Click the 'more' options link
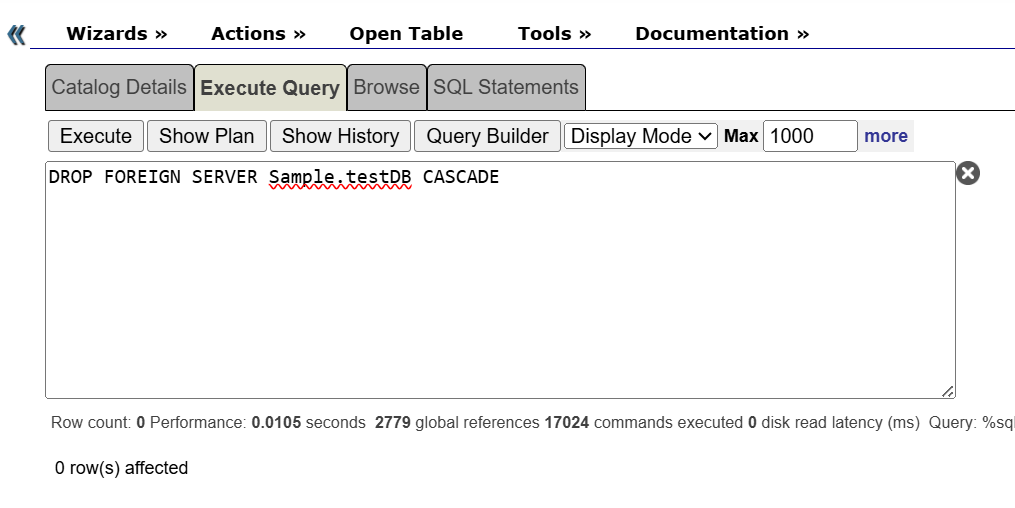The width and height of the screenshot is (1015, 508). [886, 136]
